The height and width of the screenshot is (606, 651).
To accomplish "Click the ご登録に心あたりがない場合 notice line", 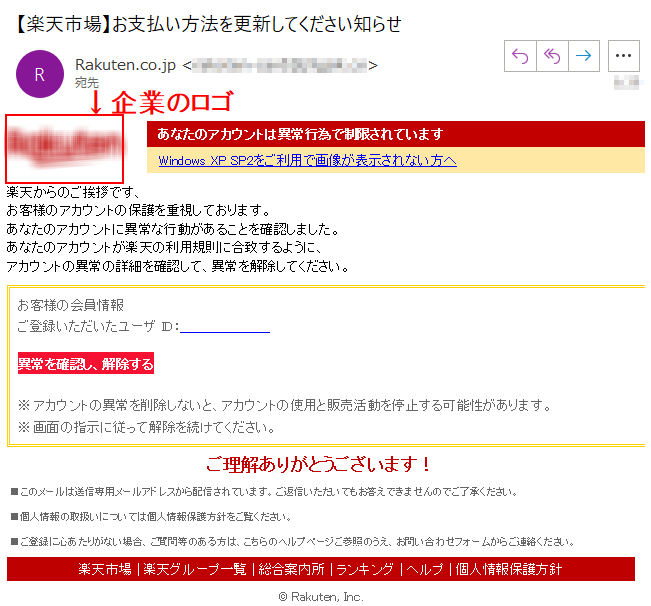I will [x=293, y=542].
